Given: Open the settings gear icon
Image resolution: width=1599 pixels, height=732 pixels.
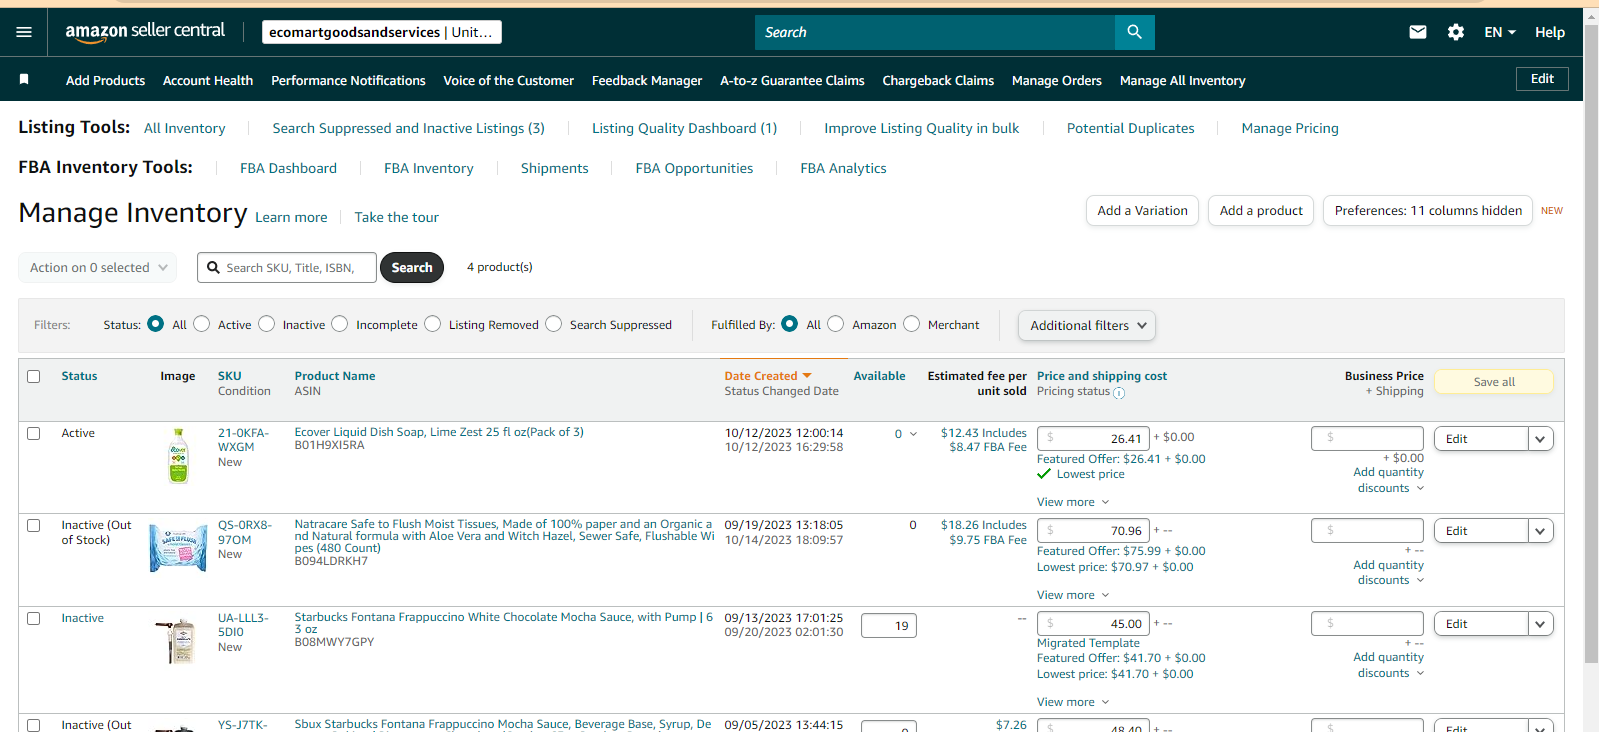Looking at the screenshot, I should [1456, 32].
